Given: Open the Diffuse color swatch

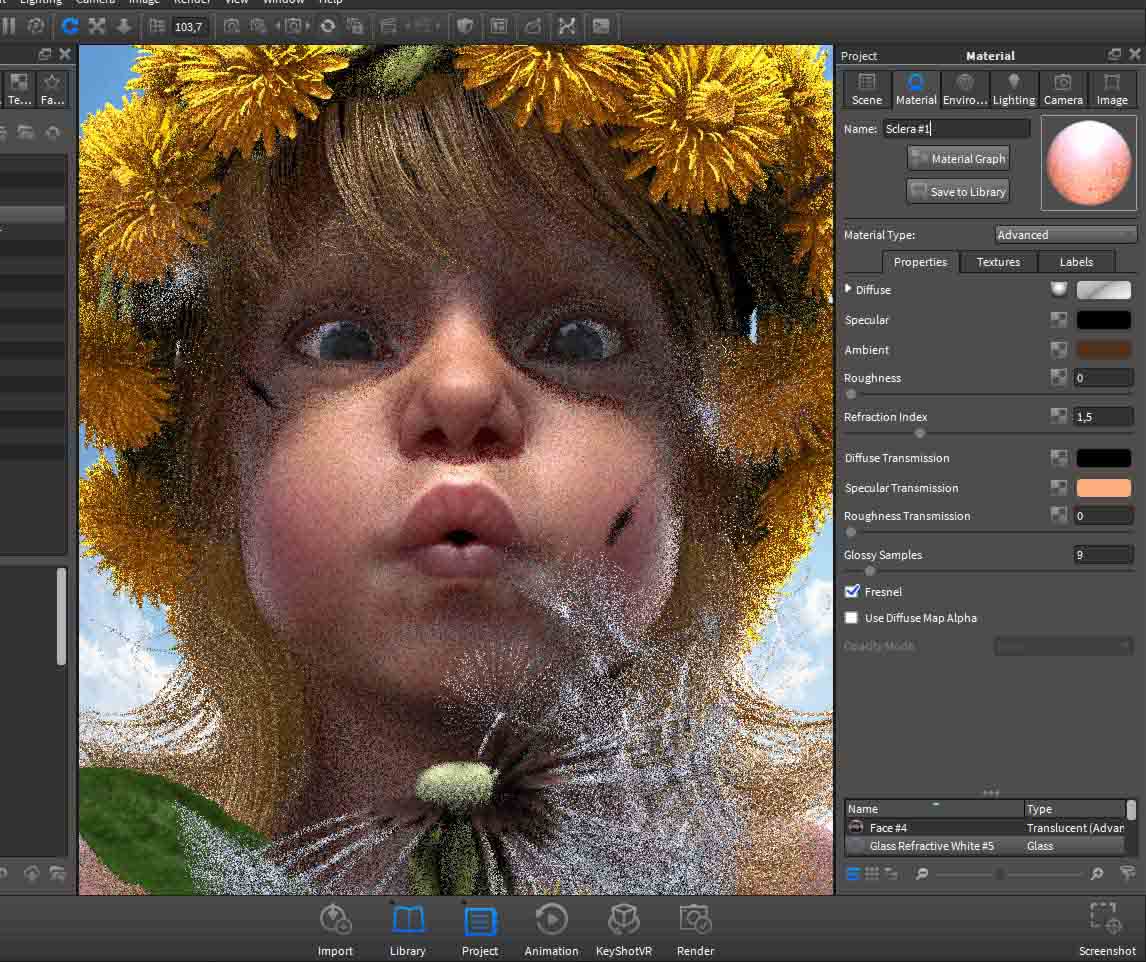Looking at the screenshot, I should [1104, 289].
